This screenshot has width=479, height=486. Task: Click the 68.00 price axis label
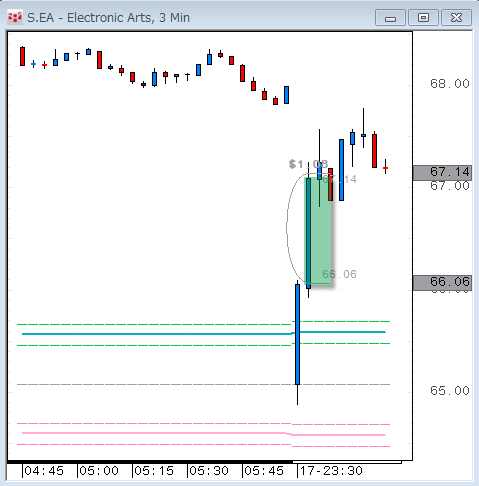[x=450, y=84]
